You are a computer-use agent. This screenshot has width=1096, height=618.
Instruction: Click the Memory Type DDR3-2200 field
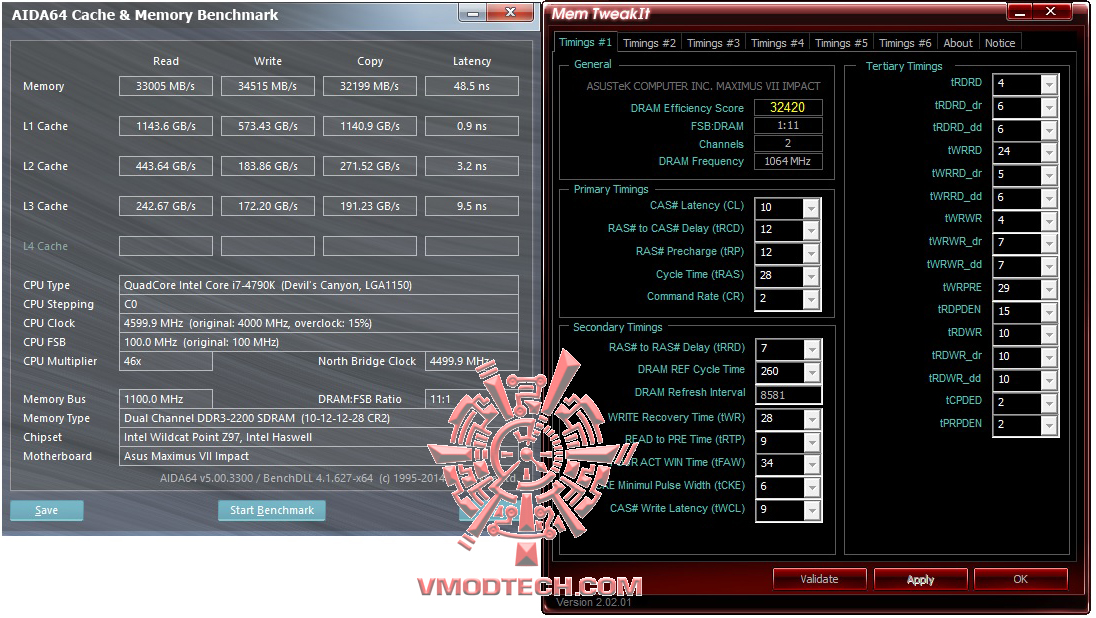319,418
